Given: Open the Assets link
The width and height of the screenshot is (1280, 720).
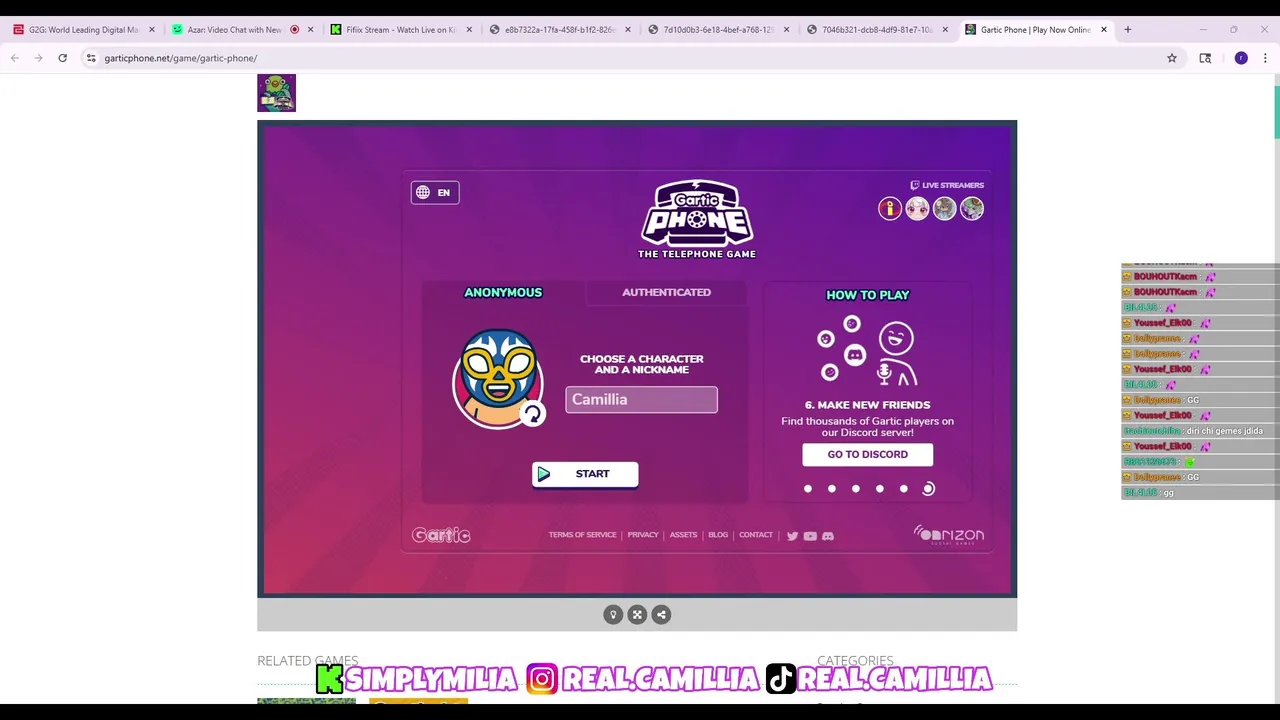Looking at the screenshot, I should tap(683, 535).
